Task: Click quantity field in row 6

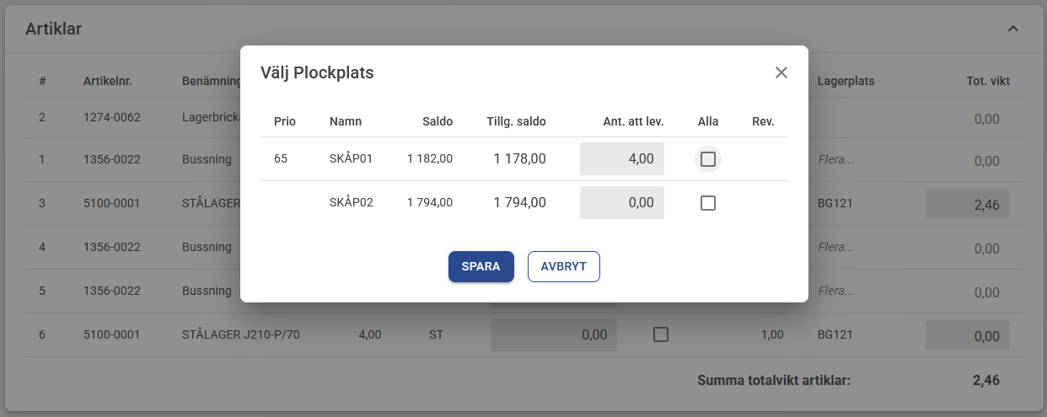Action: (554, 335)
